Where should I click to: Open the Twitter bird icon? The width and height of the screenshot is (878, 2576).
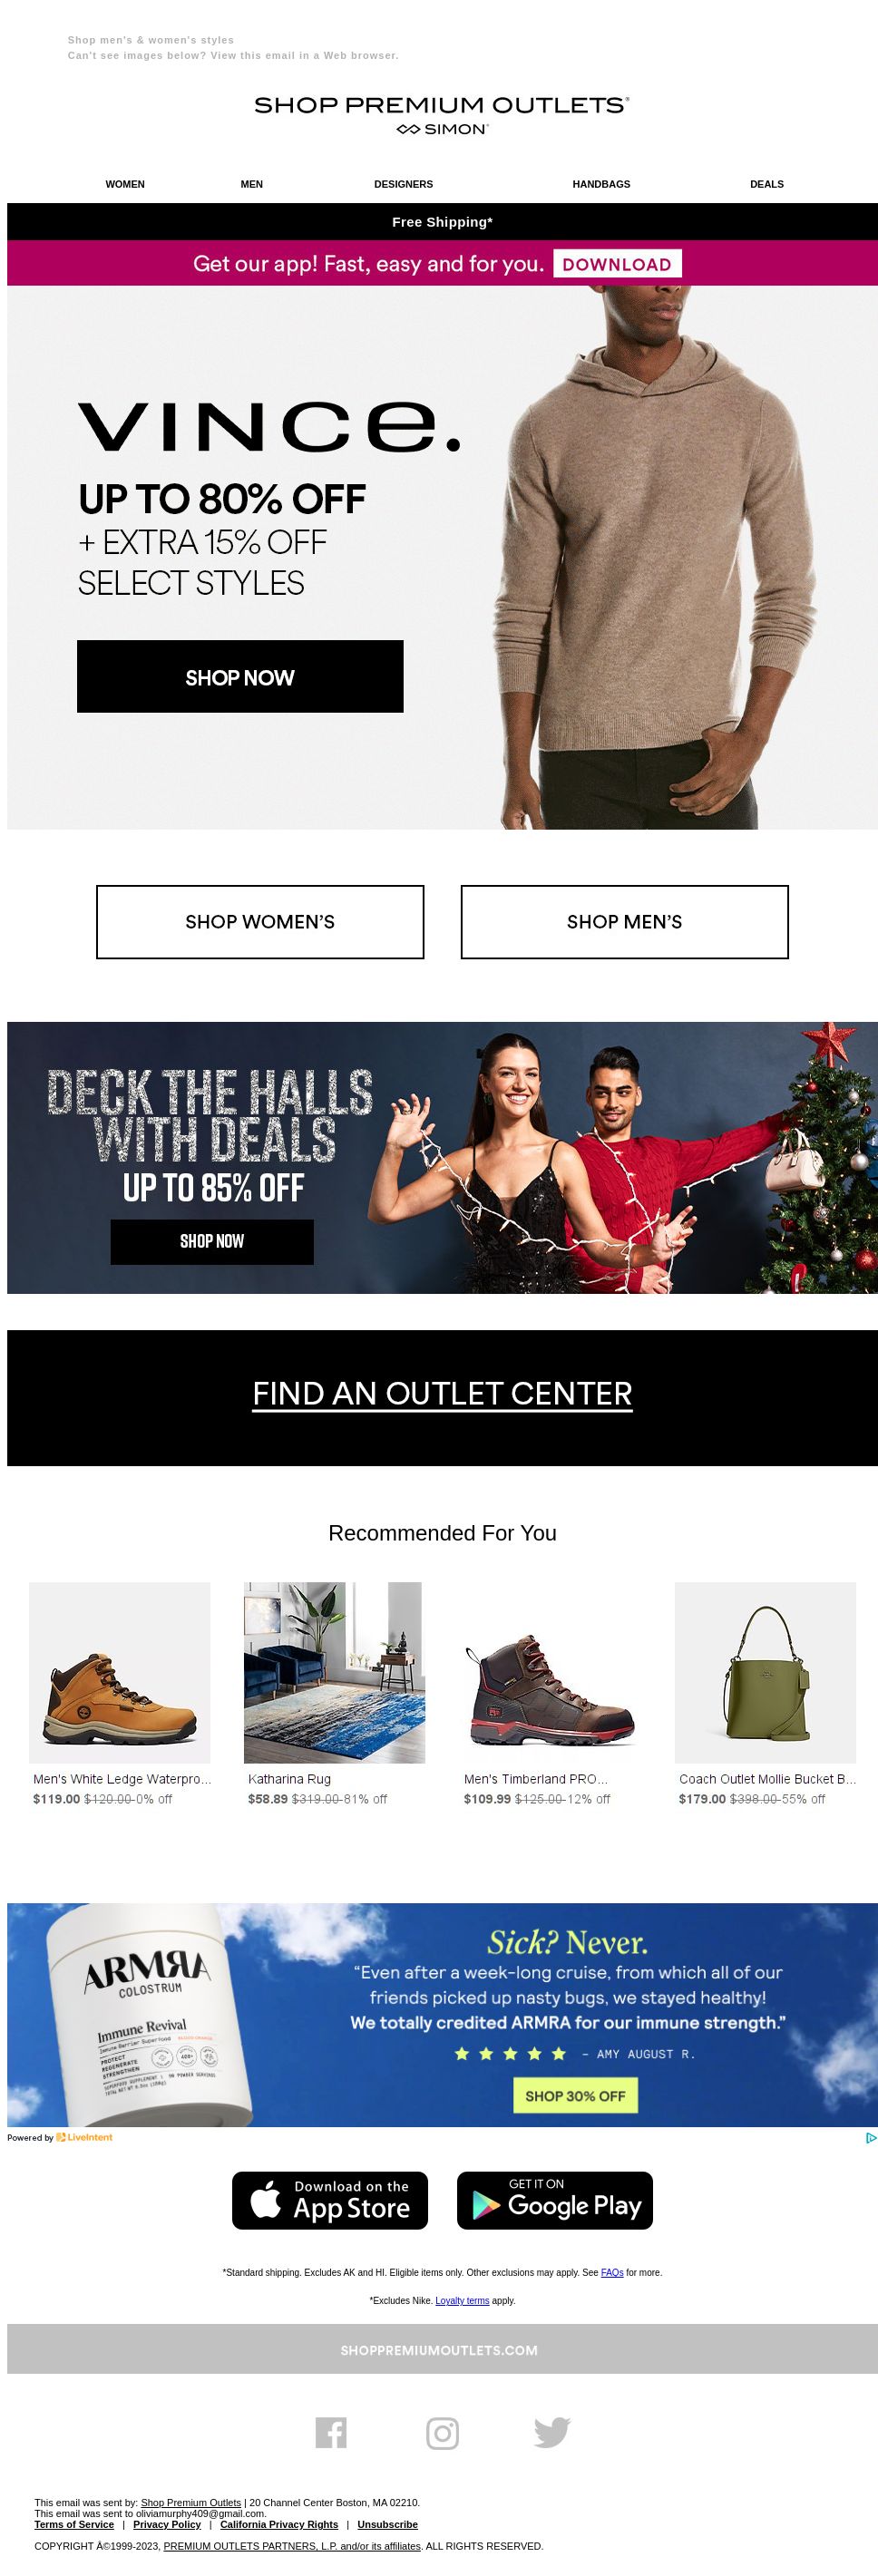(x=552, y=2432)
